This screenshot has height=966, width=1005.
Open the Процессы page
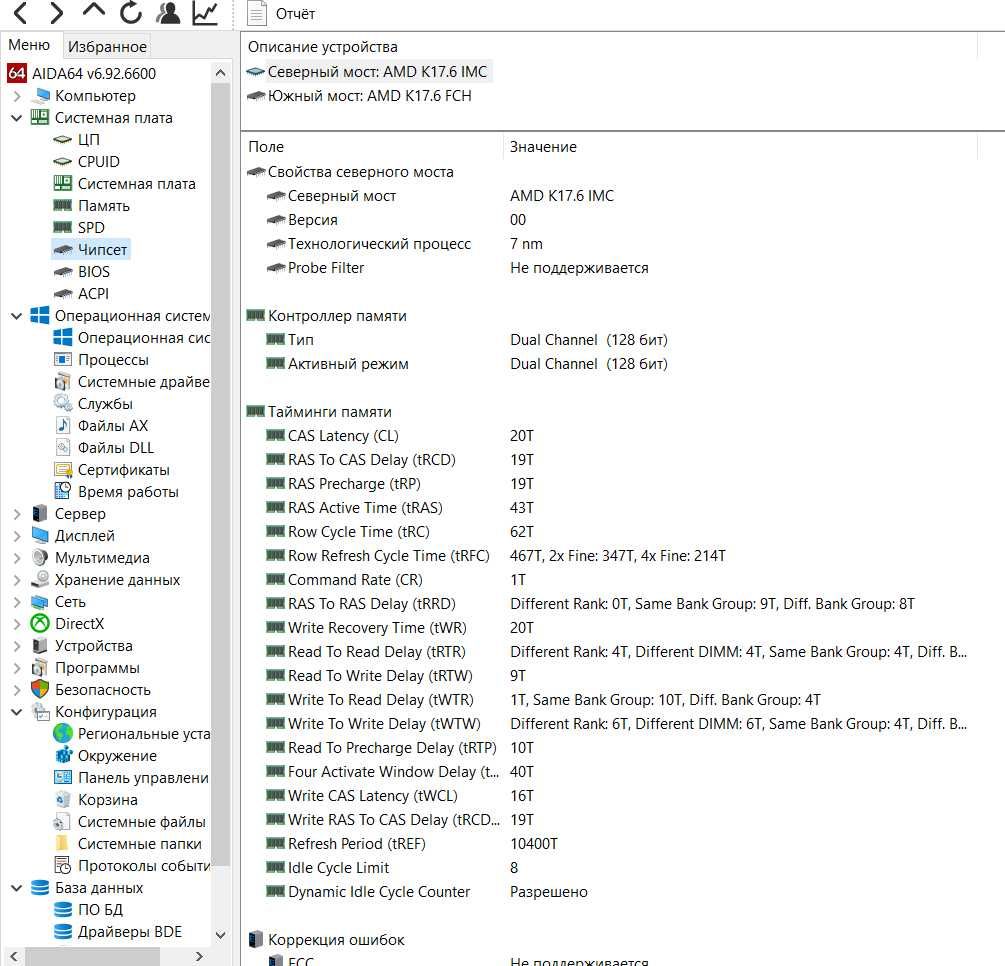[x=113, y=360]
